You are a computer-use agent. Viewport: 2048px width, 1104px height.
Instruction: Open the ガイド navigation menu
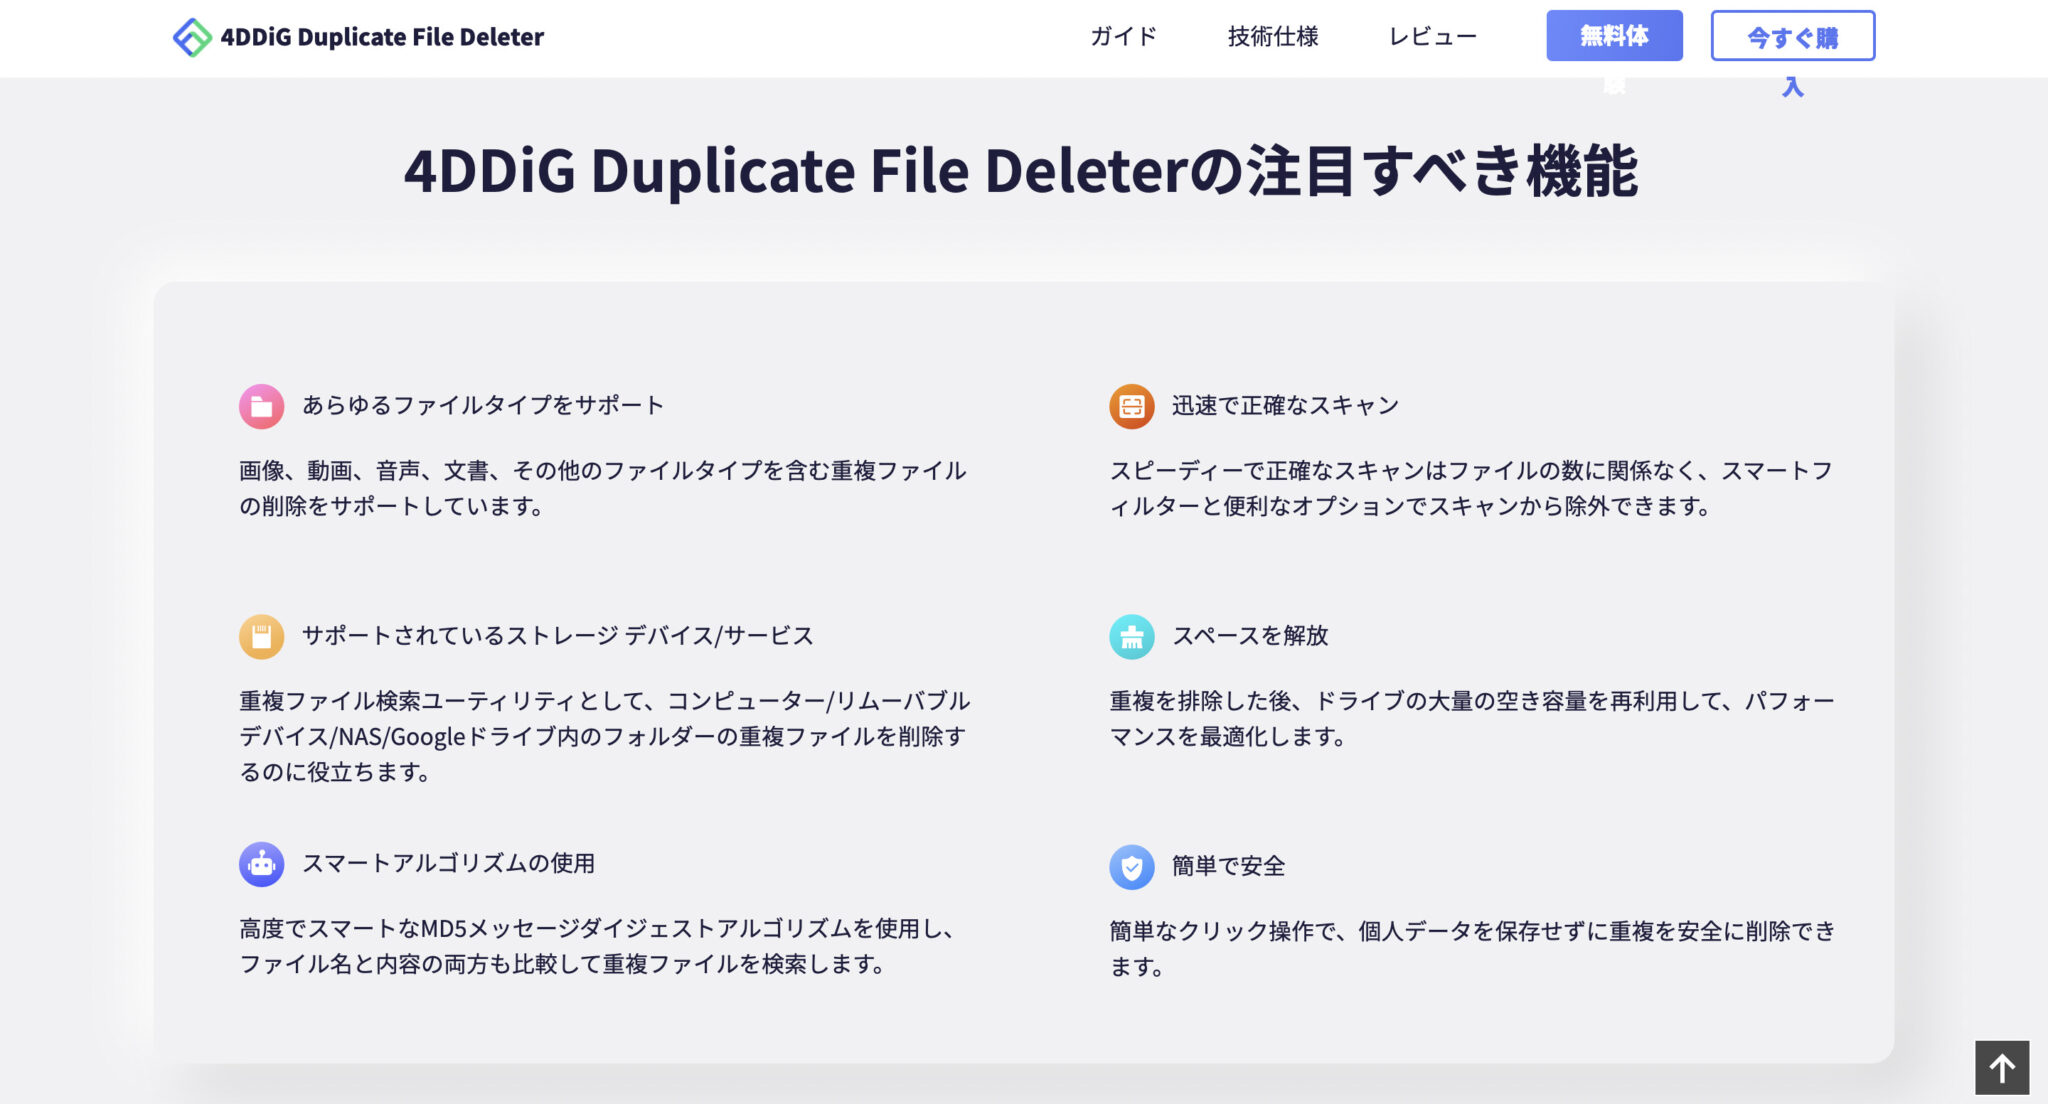coord(1122,36)
